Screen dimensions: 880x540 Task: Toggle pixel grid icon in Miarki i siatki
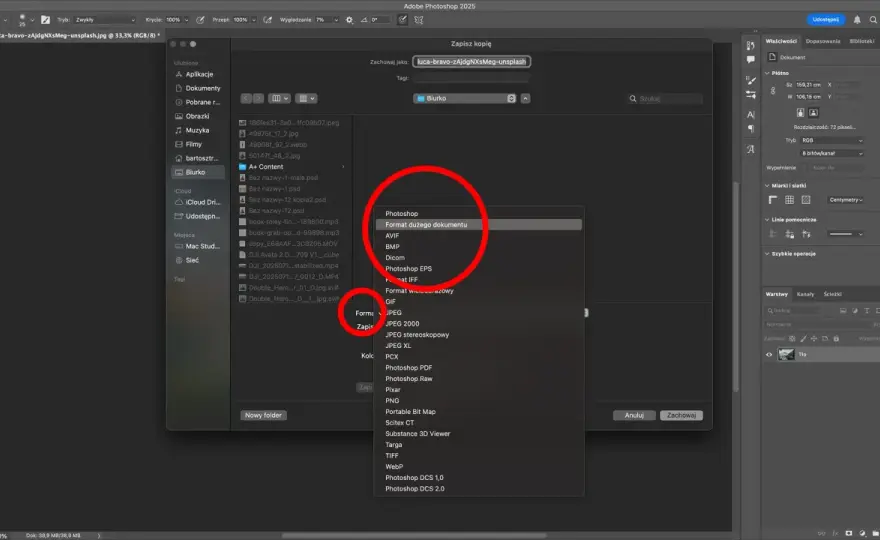click(806, 200)
